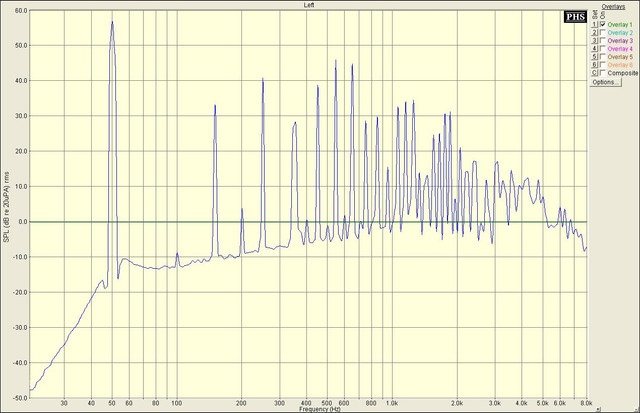Screen dimensions: 640x413
Task: Open the Options... dialog
Action: tap(606, 82)
